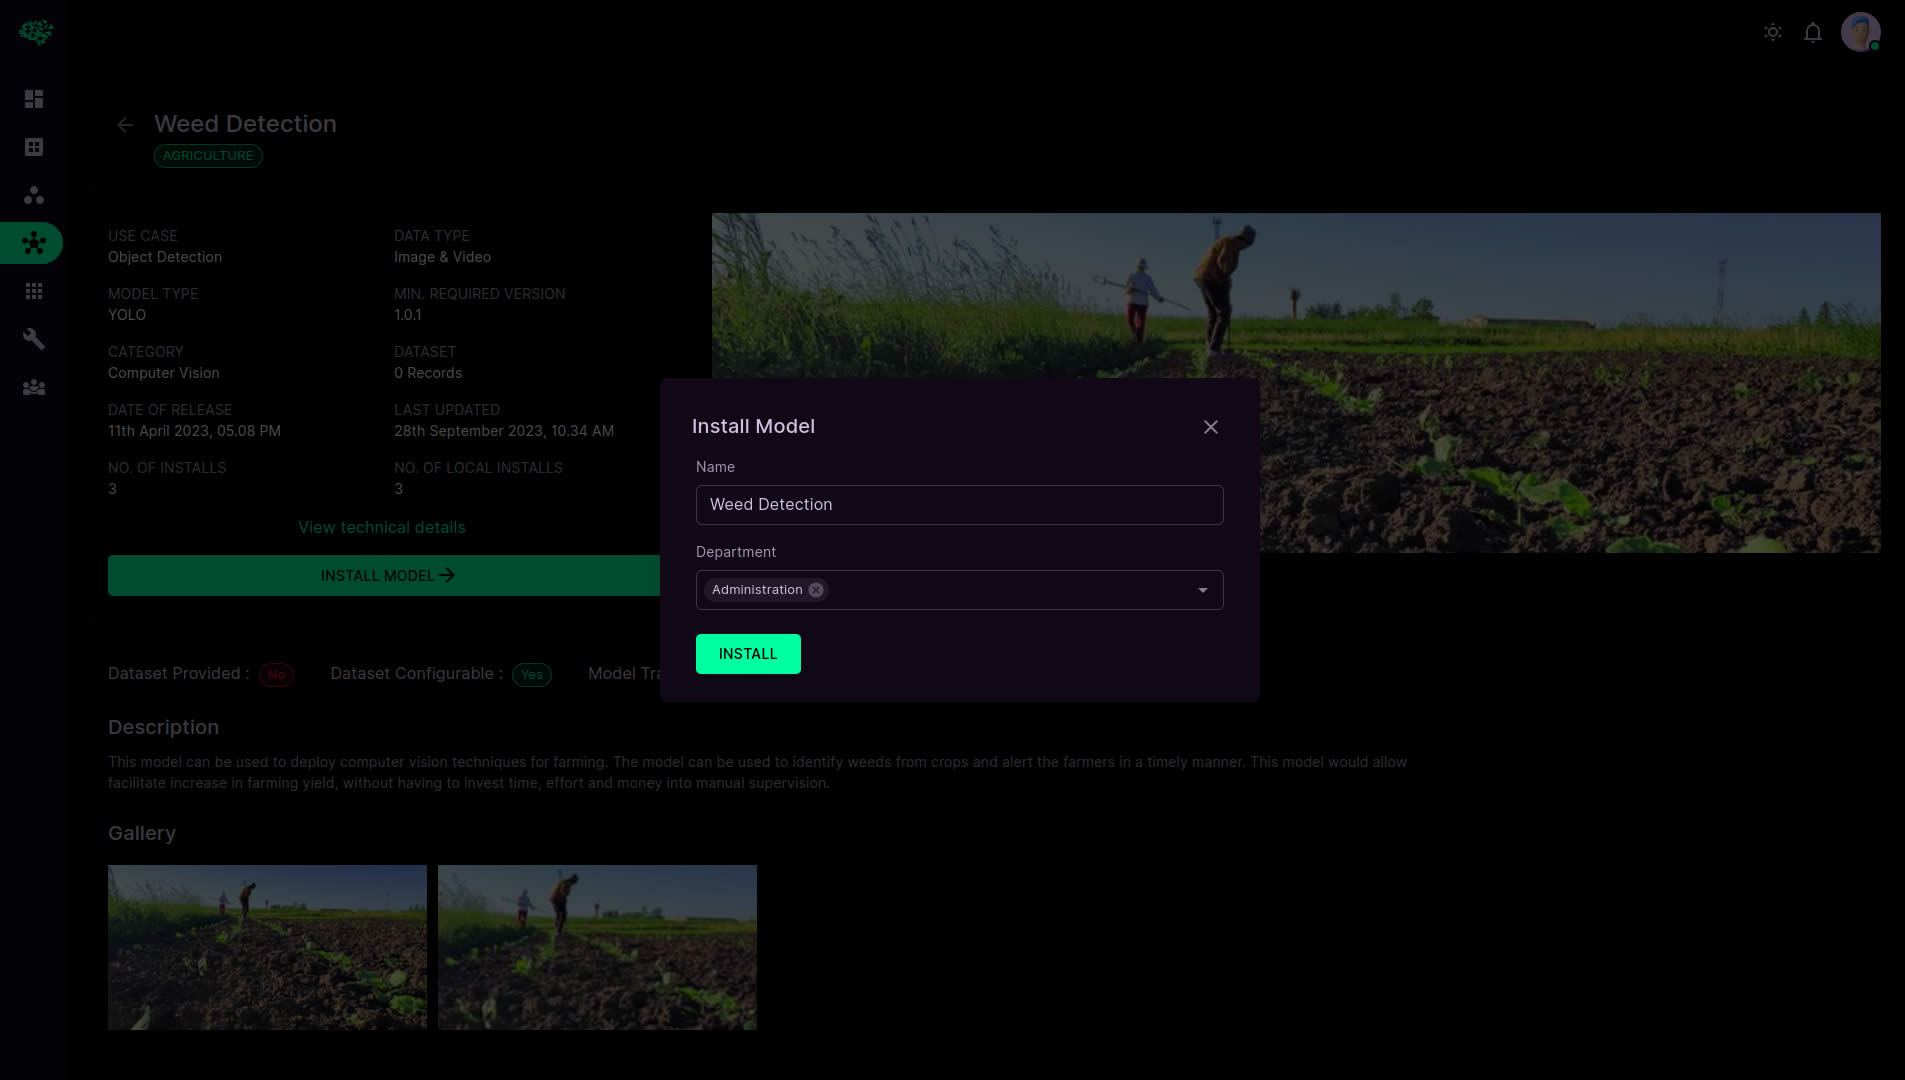Screen dimensions: 1905x1080
Task: Open the first gallery thumbnail
Action: click(267, 947)
